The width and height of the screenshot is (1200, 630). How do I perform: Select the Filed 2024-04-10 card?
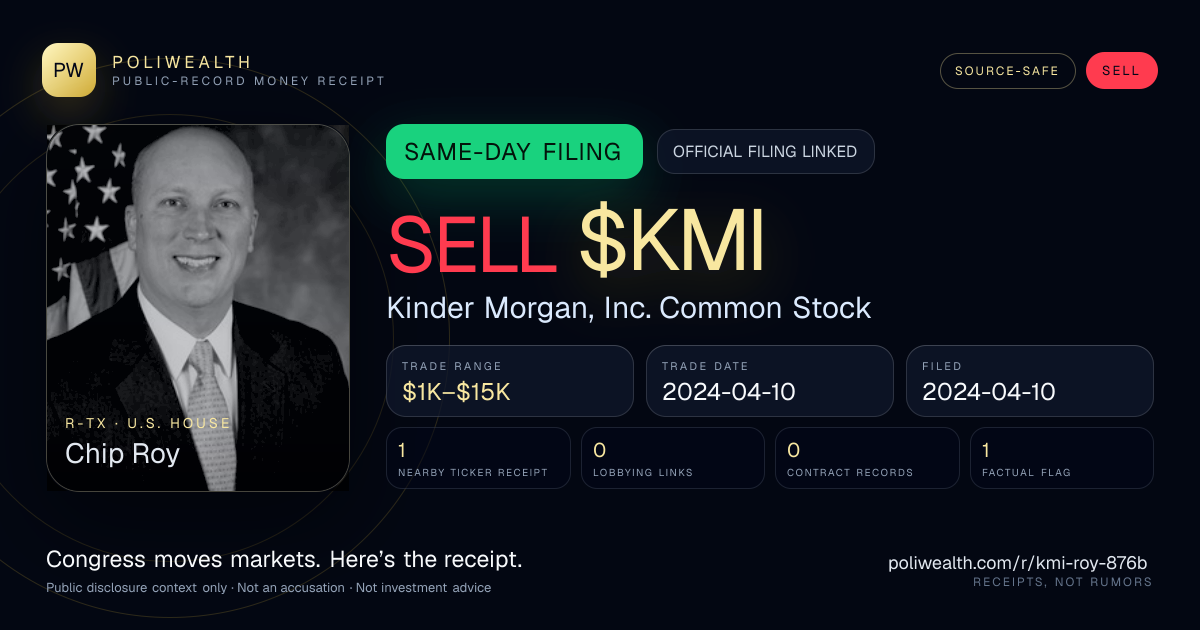1030,381
